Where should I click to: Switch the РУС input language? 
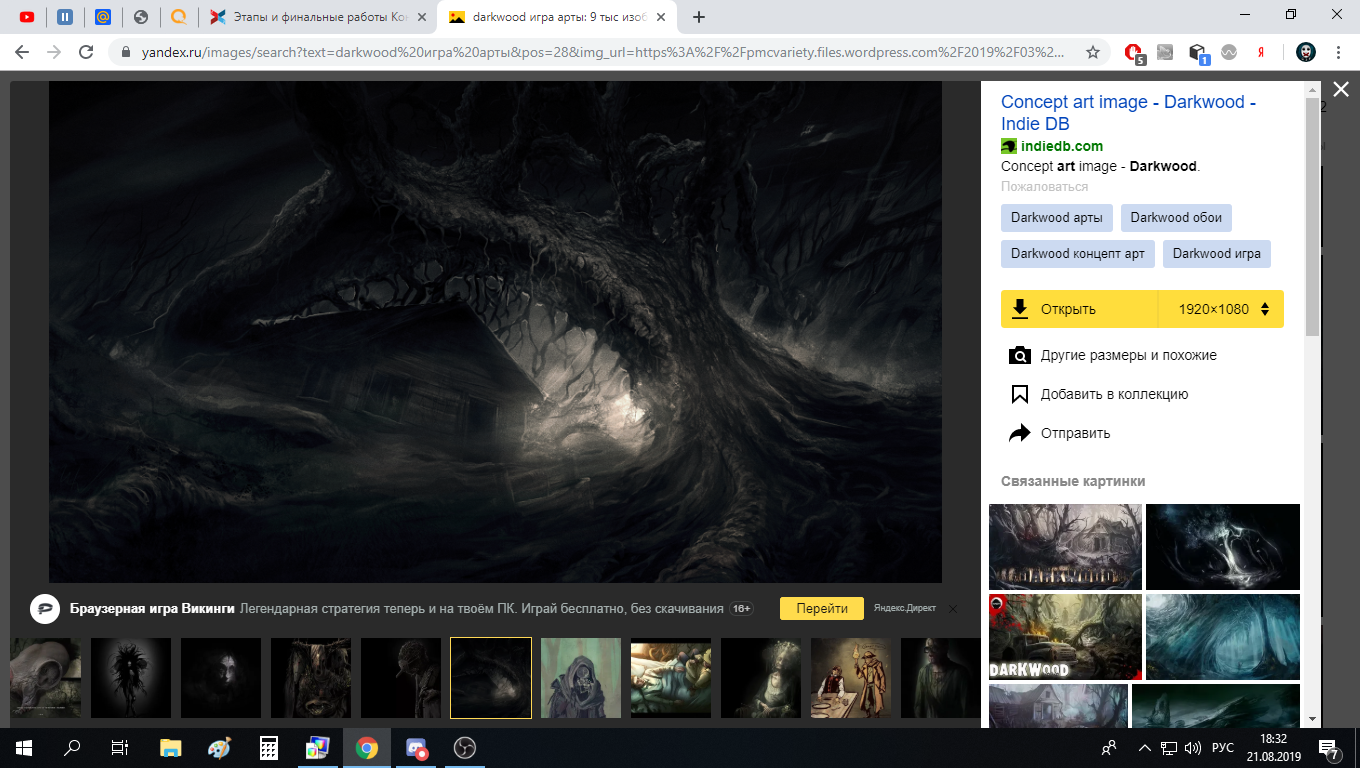pos(1222,748)
